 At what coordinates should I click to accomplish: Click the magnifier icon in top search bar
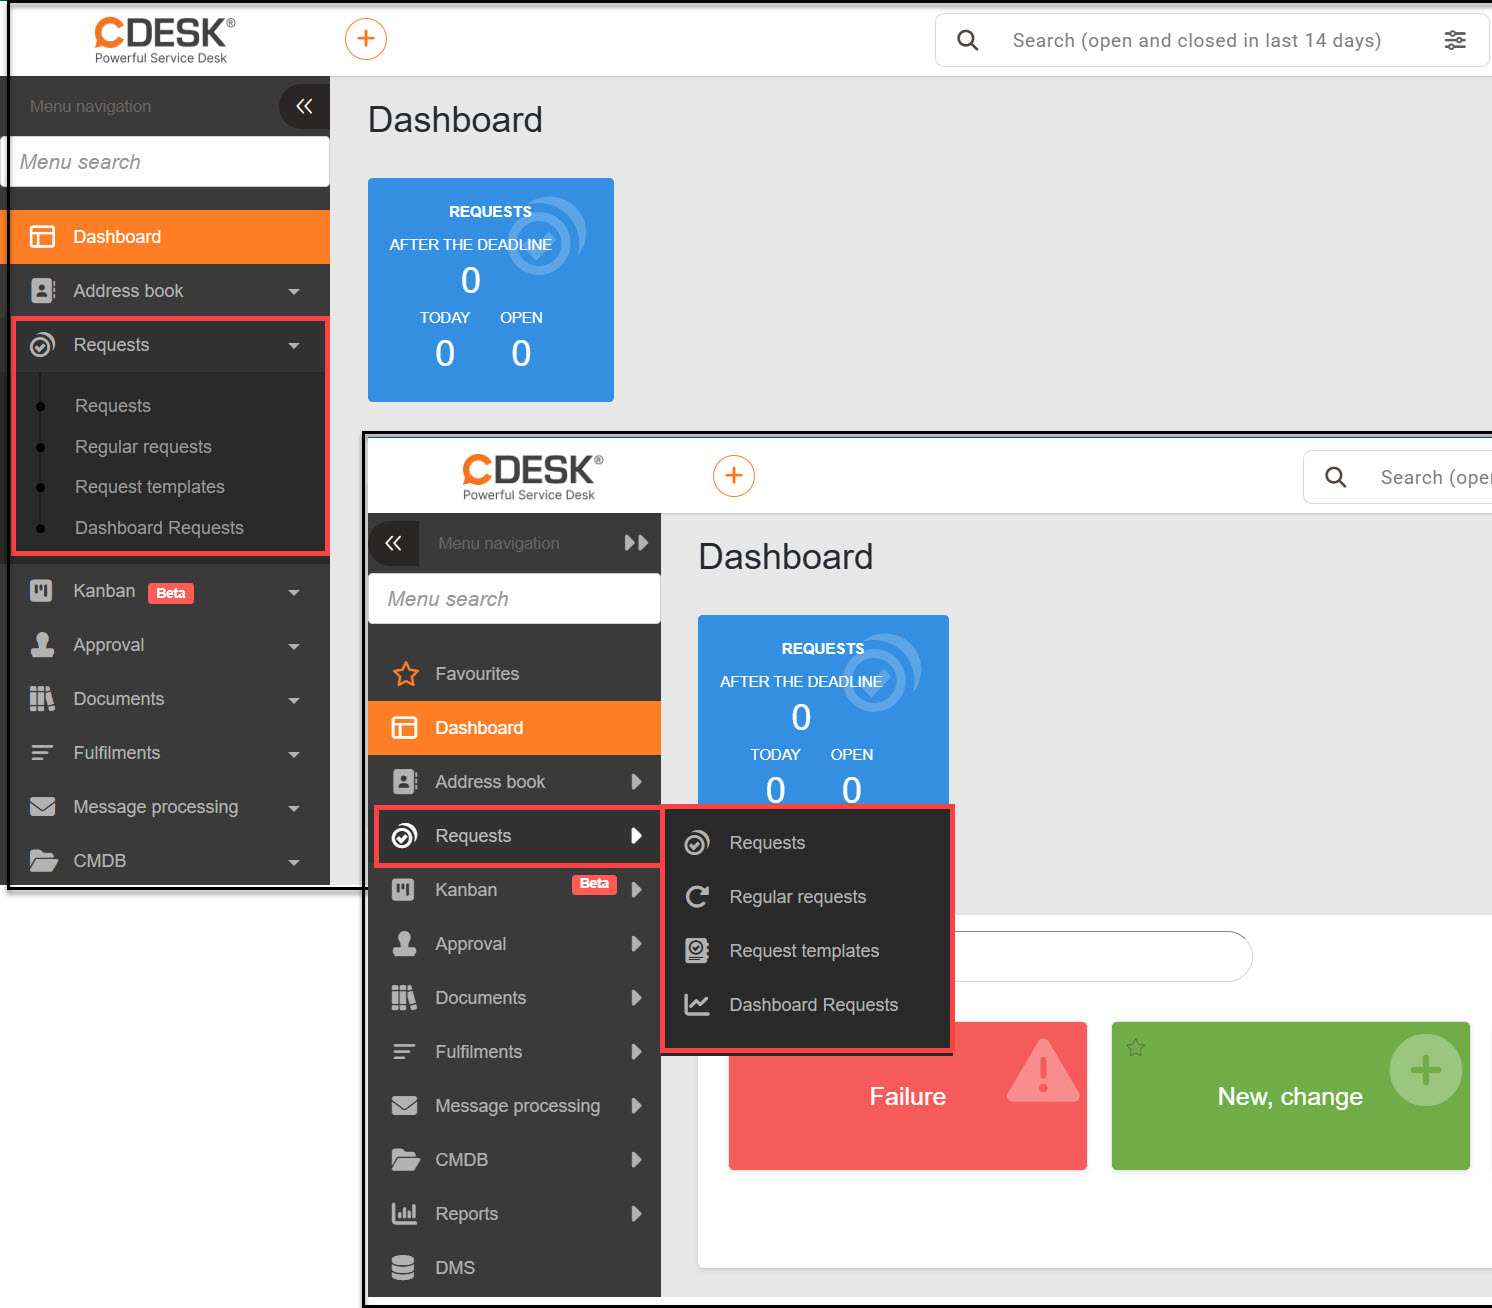(967, 40)
